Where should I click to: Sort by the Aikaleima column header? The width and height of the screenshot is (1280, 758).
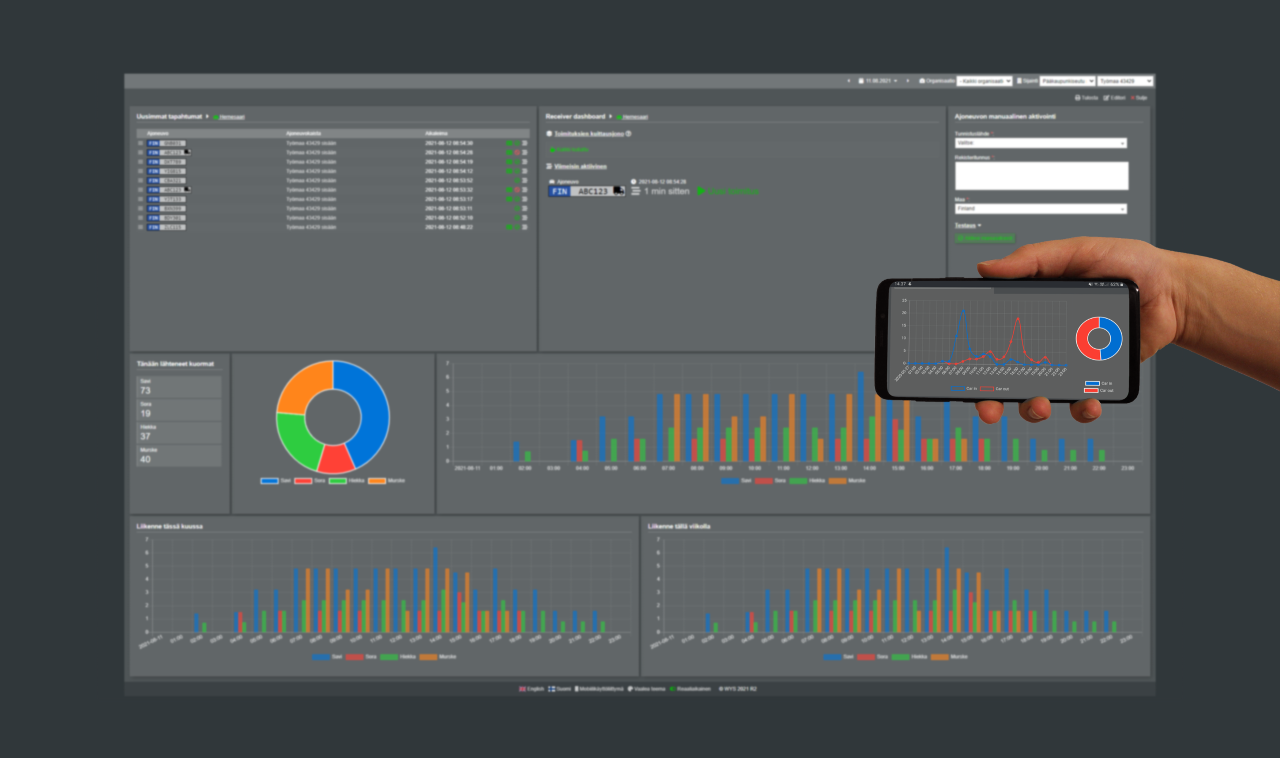tap(436, 133)
